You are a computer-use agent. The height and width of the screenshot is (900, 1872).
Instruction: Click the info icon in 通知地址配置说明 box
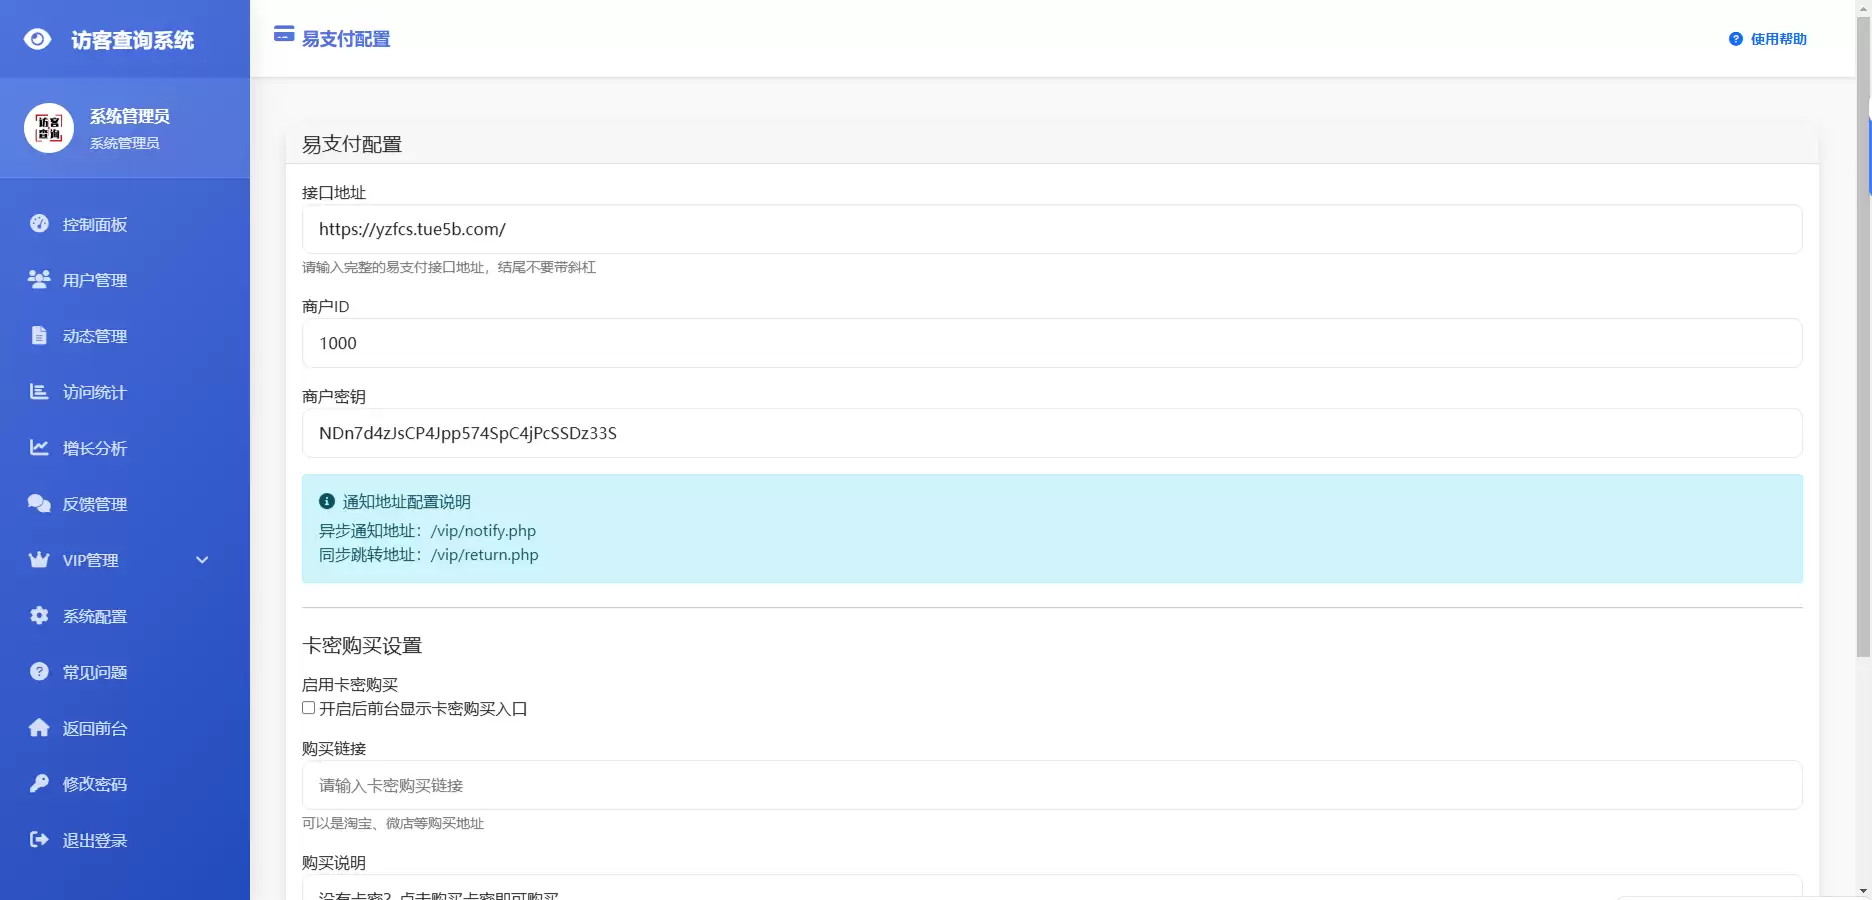(327, 502)
